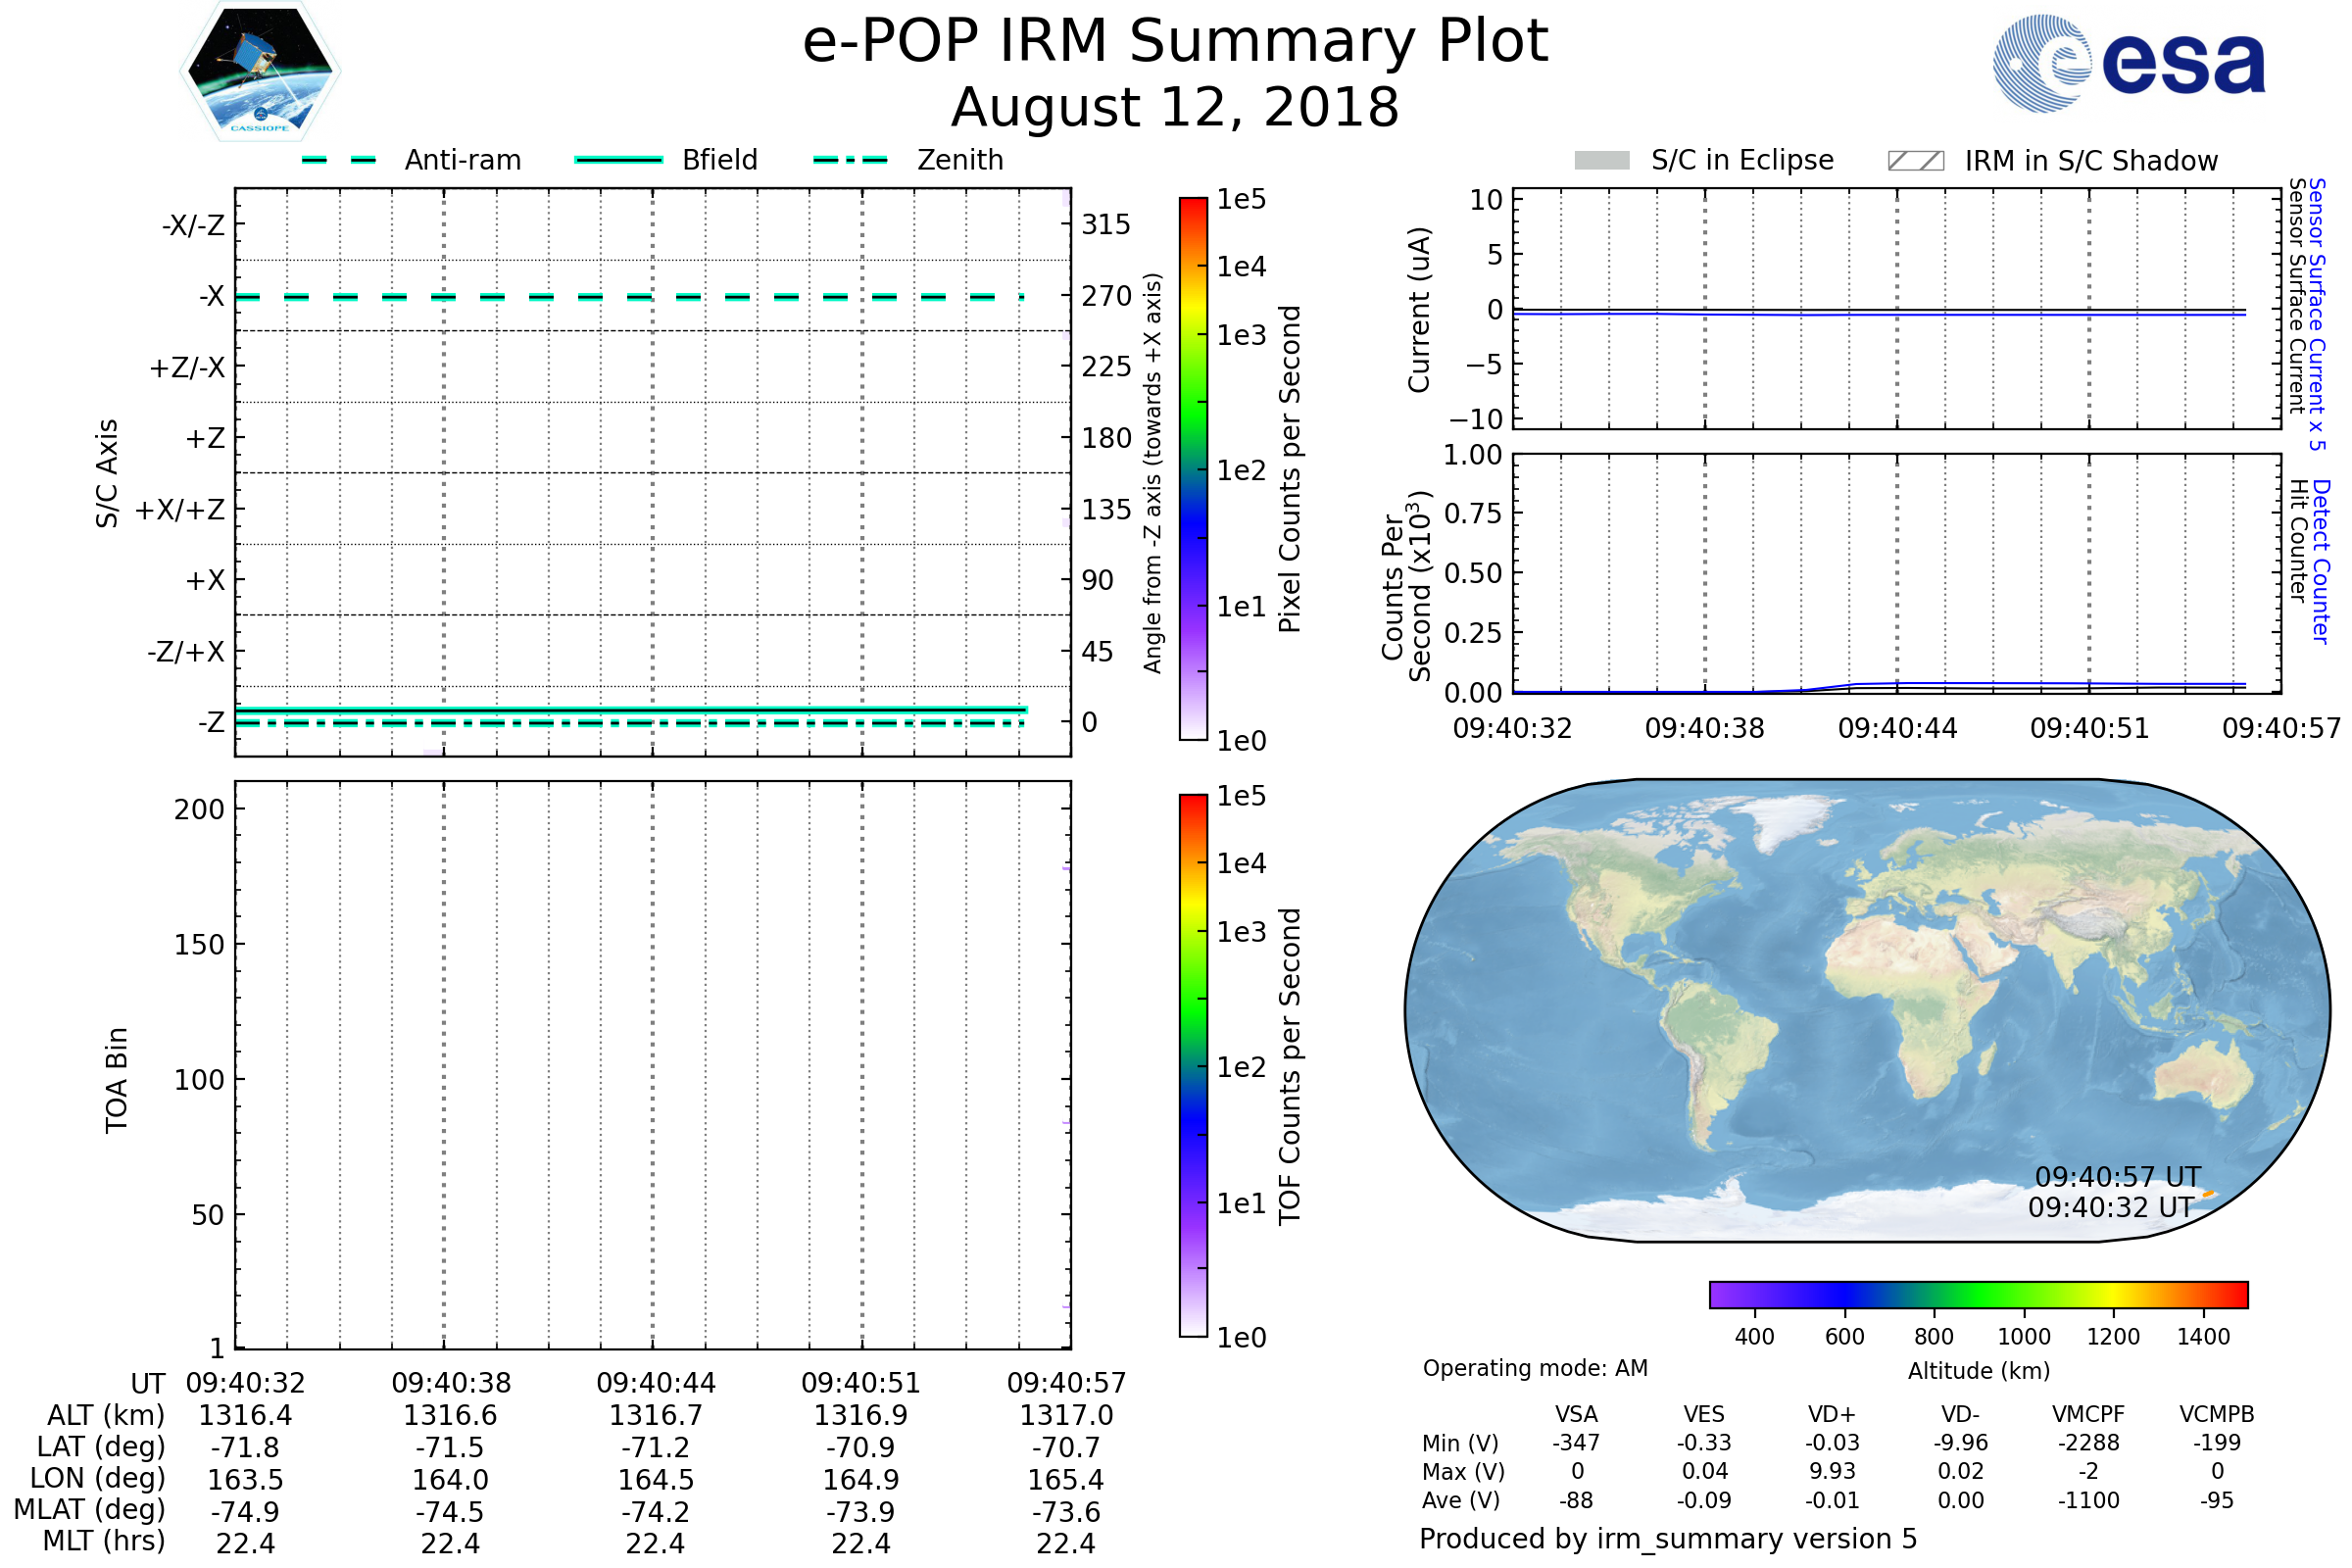Click the 09:40:57 UT map label

2118,1177
